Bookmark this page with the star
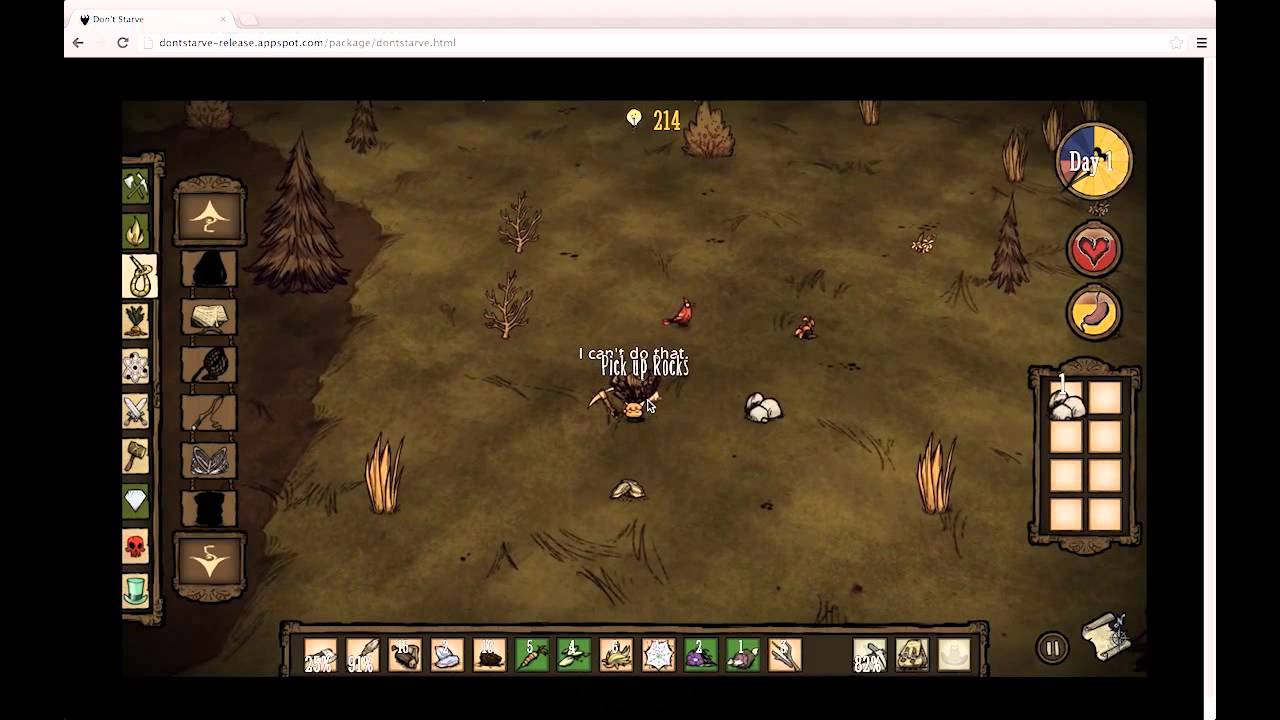This screenshot has height=720, width=1280. pos(1176,43)
